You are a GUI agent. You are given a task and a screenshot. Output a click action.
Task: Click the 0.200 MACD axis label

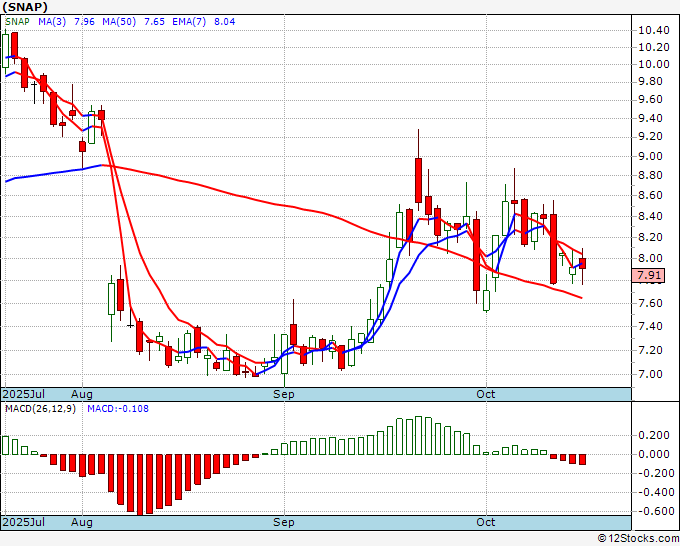(x=653, y=435)
